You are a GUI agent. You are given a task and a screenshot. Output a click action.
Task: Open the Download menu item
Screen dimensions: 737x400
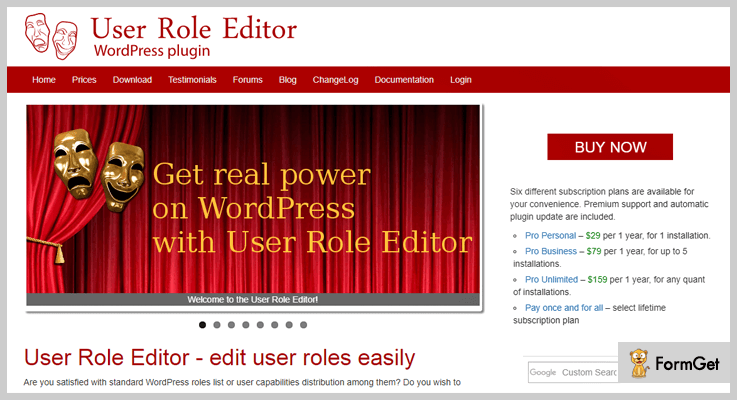point(132,80)
